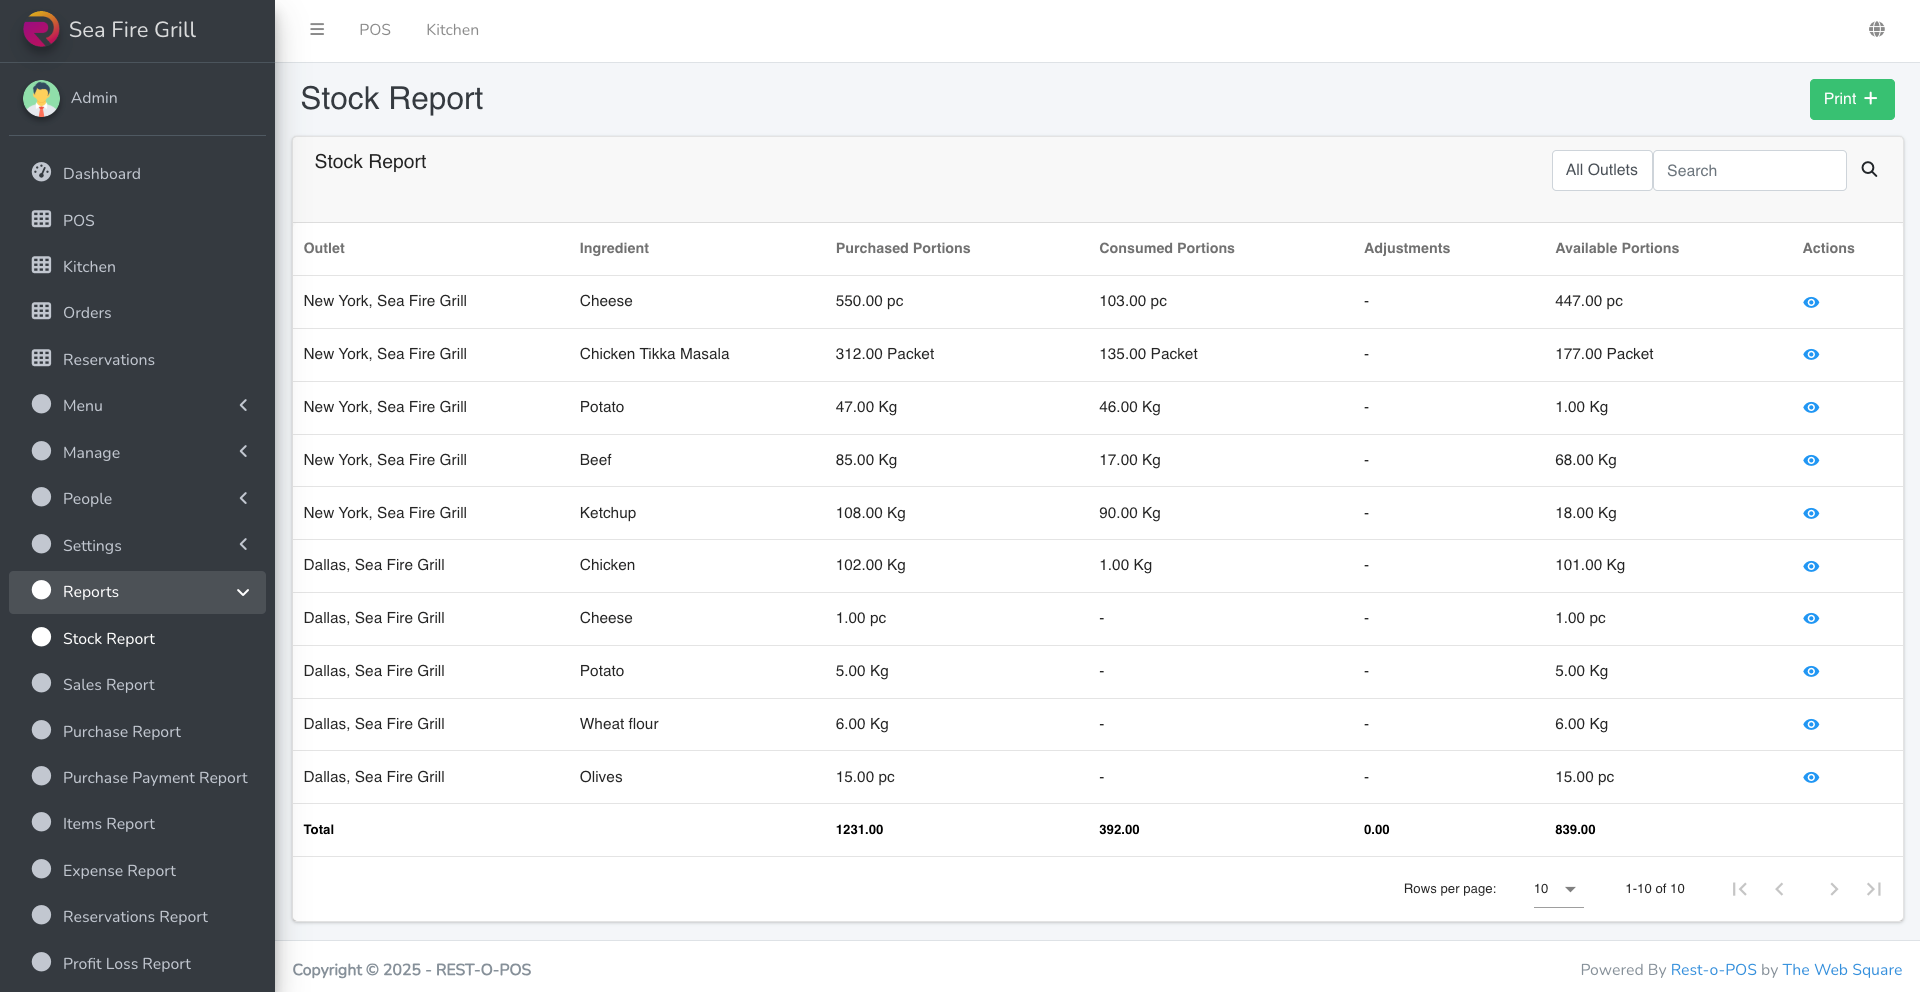Click the Available Portions column header

click(x=1616, y=248)
